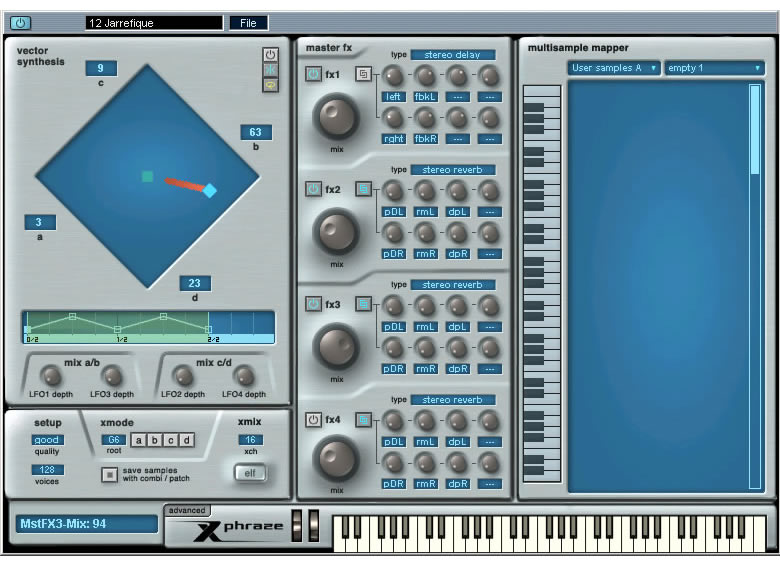780x566 pixels.
Task: Click the xmix elf button
Action: click(x=250, y=473)
